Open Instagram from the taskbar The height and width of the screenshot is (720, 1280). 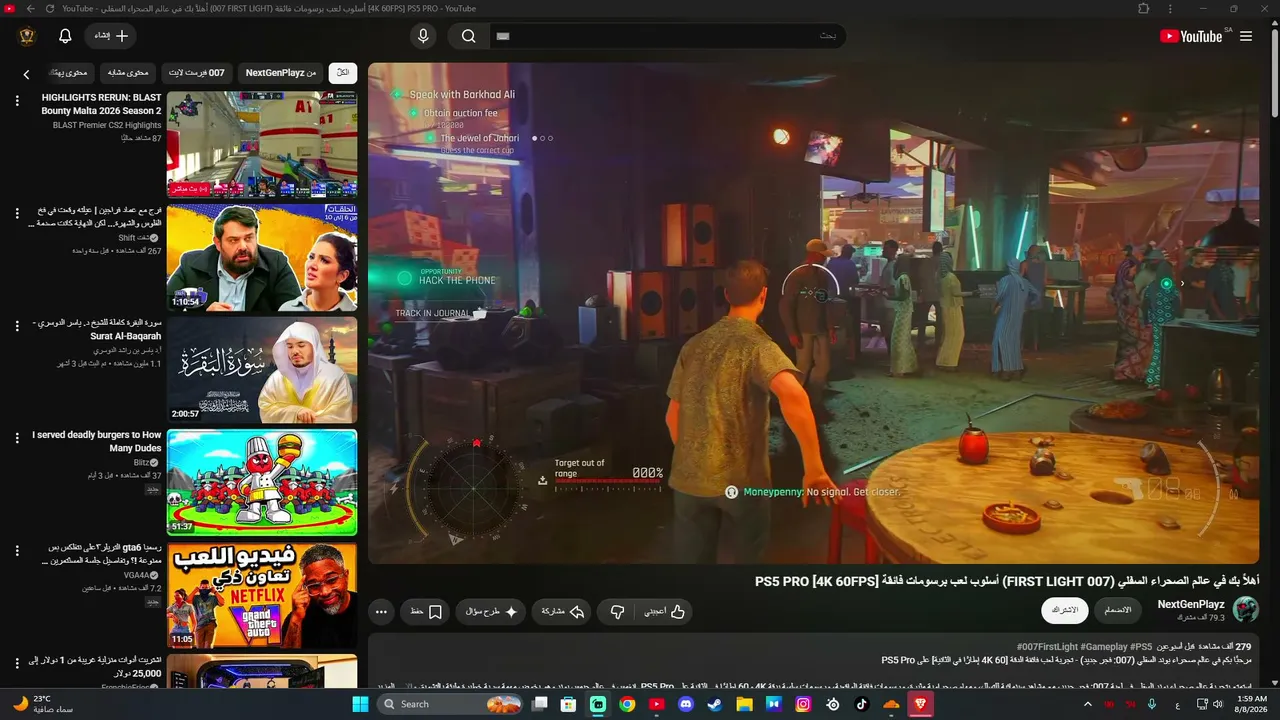[803, 704]
